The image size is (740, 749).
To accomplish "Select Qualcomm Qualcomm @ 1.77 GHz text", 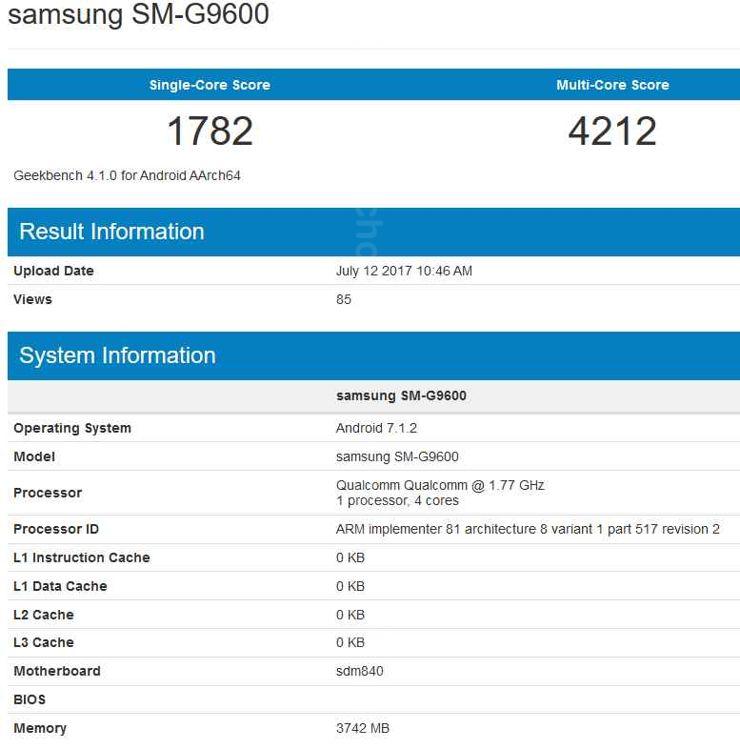I will tap(440, 485).
